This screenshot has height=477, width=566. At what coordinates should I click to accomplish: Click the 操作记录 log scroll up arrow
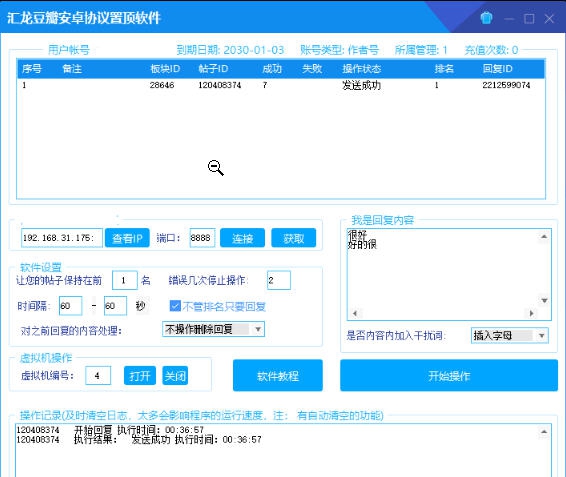coord(544,432)
